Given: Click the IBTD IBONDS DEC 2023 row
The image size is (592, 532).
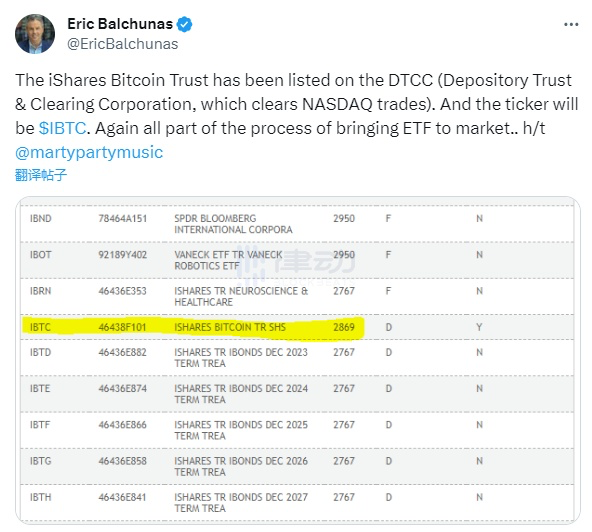Looking at the screenshot, I should coord(297,358).
